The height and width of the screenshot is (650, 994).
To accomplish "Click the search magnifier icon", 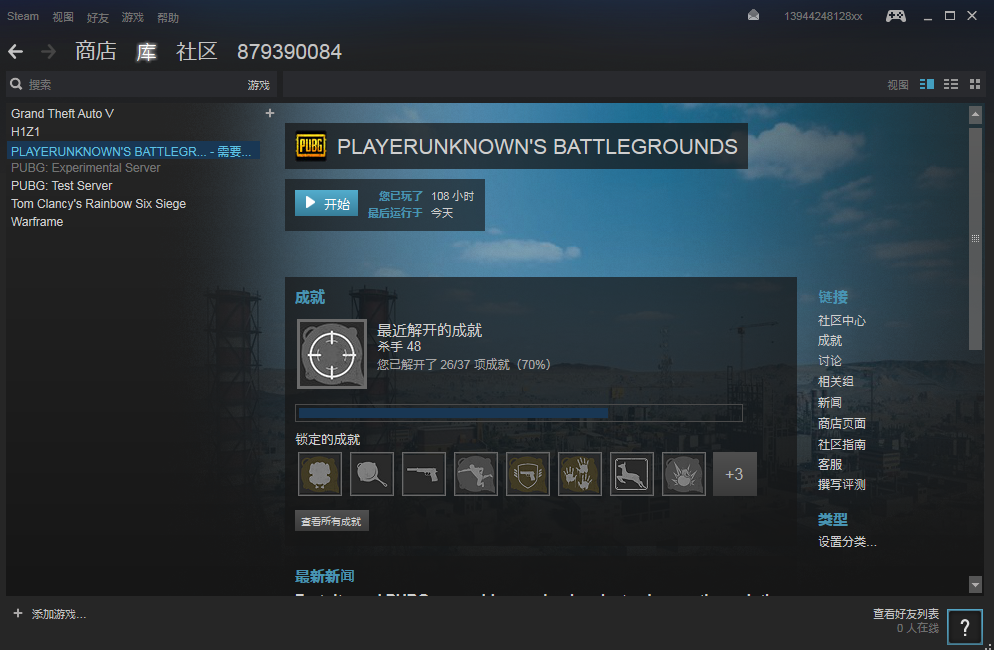I will (x=16, y=84).
